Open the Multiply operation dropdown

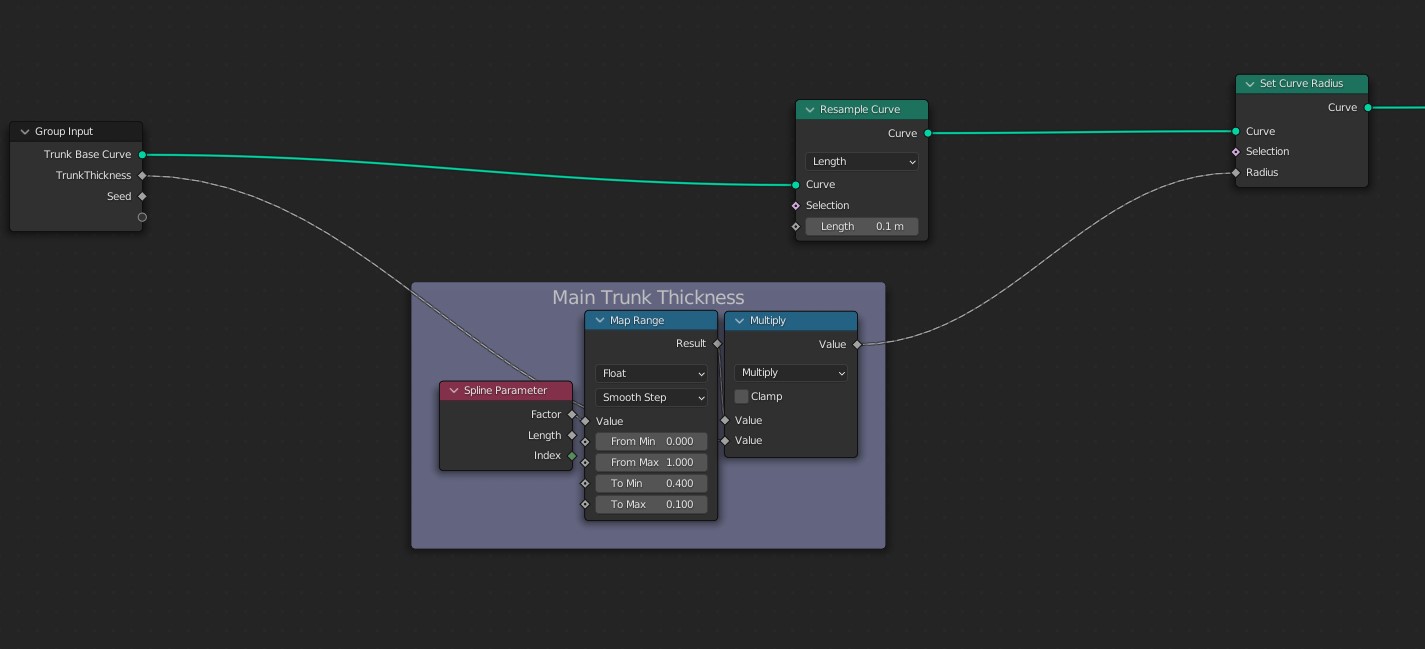point(791,372)
